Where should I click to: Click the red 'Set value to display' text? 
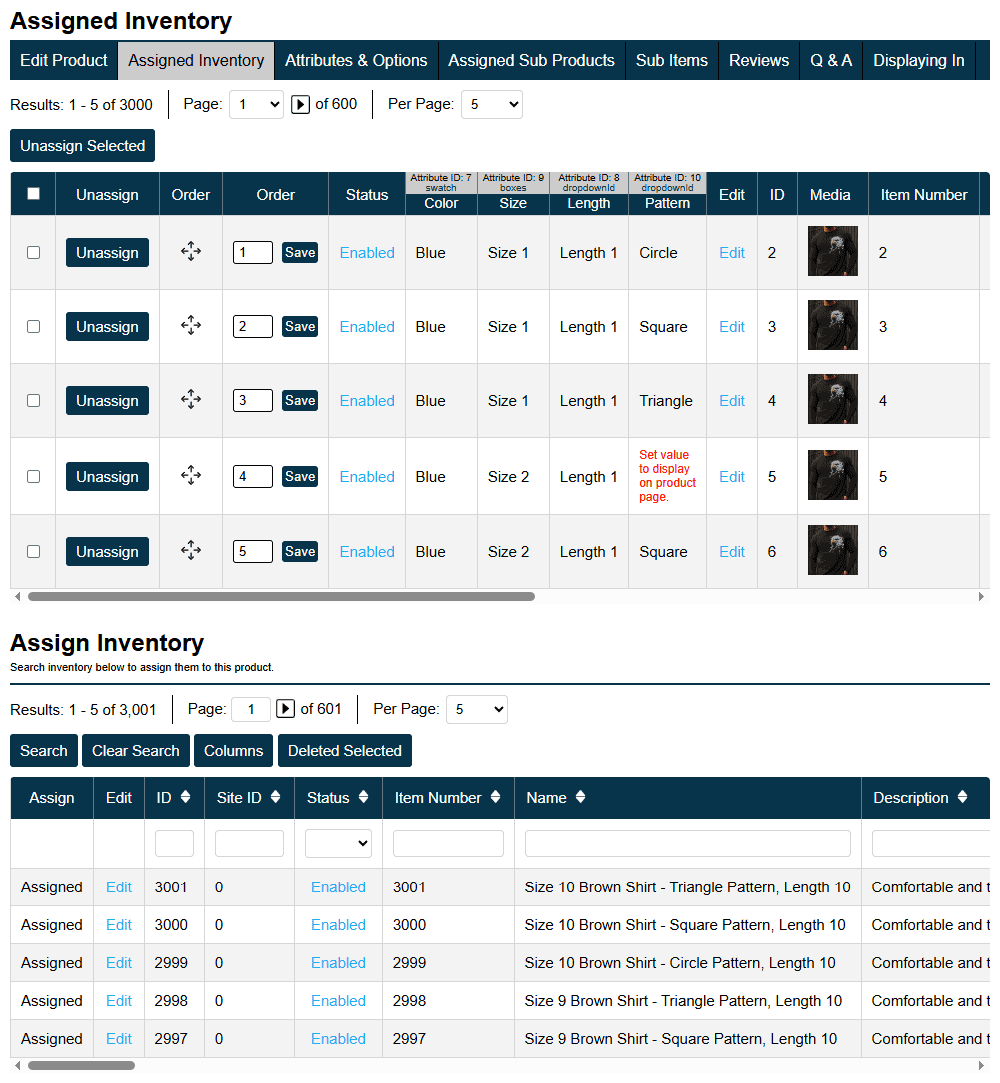667,475
